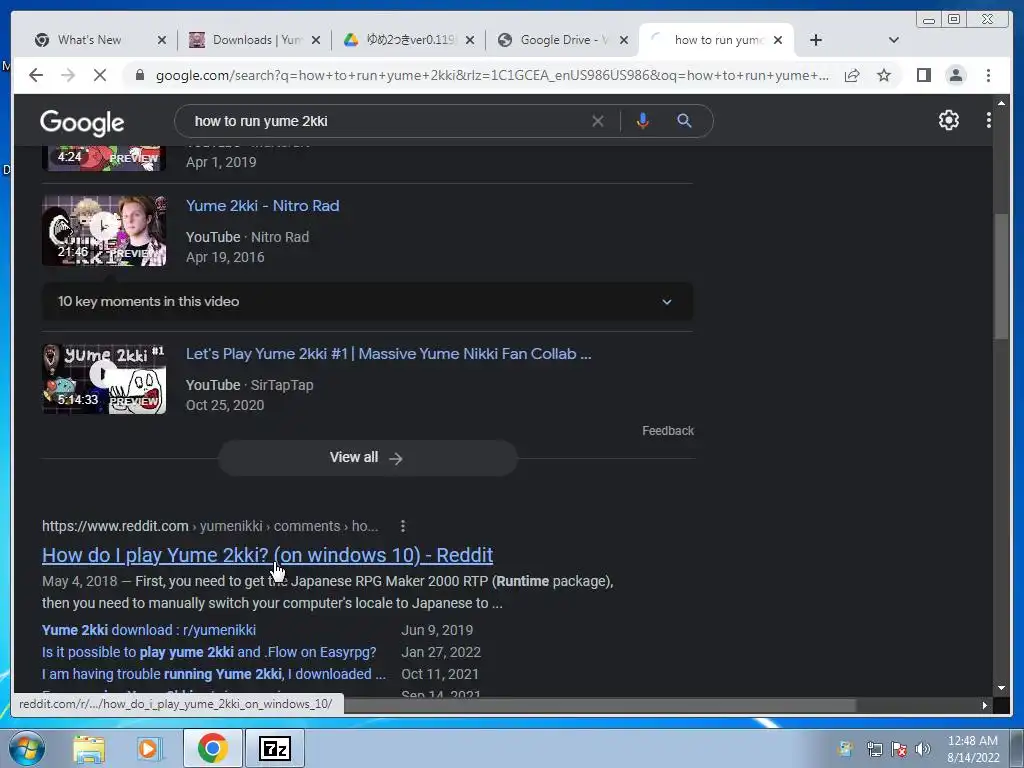
Task: Play the Nitro Rad video thumbnail
Action: click(104, 231)
